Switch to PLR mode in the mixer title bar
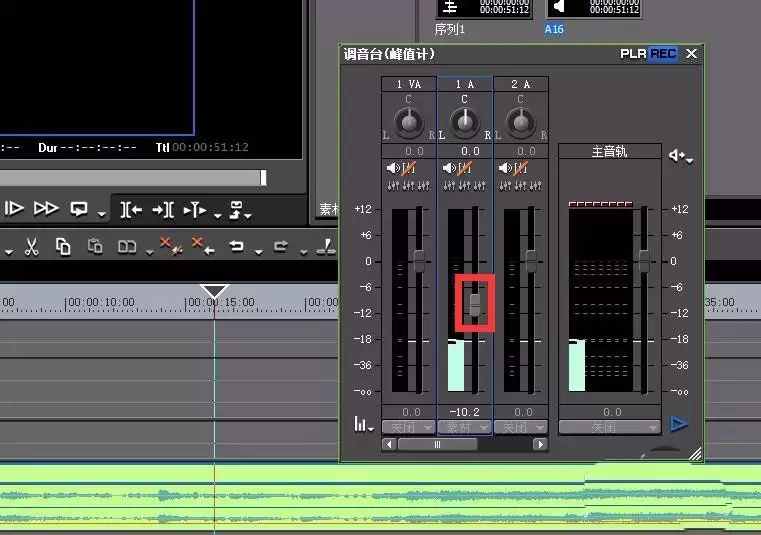This screenshot has width=761, height=535. coord(633,54)
